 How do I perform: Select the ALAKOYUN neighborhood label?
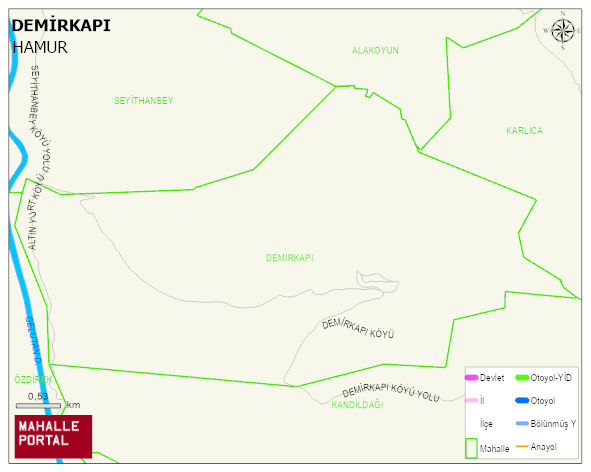[x=375, y=51]
